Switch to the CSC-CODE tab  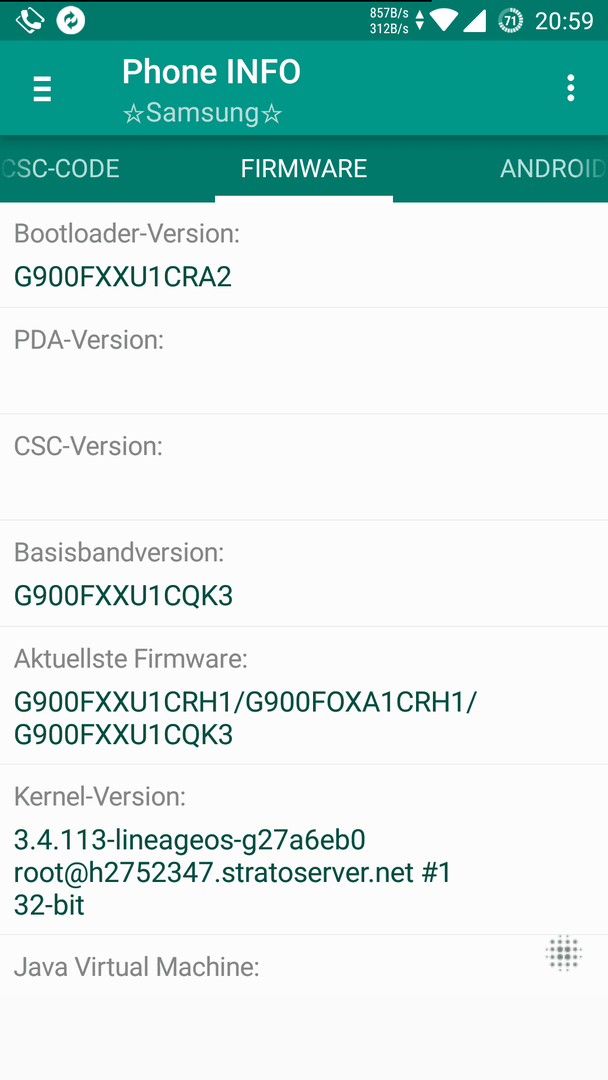tap(61, 169)
